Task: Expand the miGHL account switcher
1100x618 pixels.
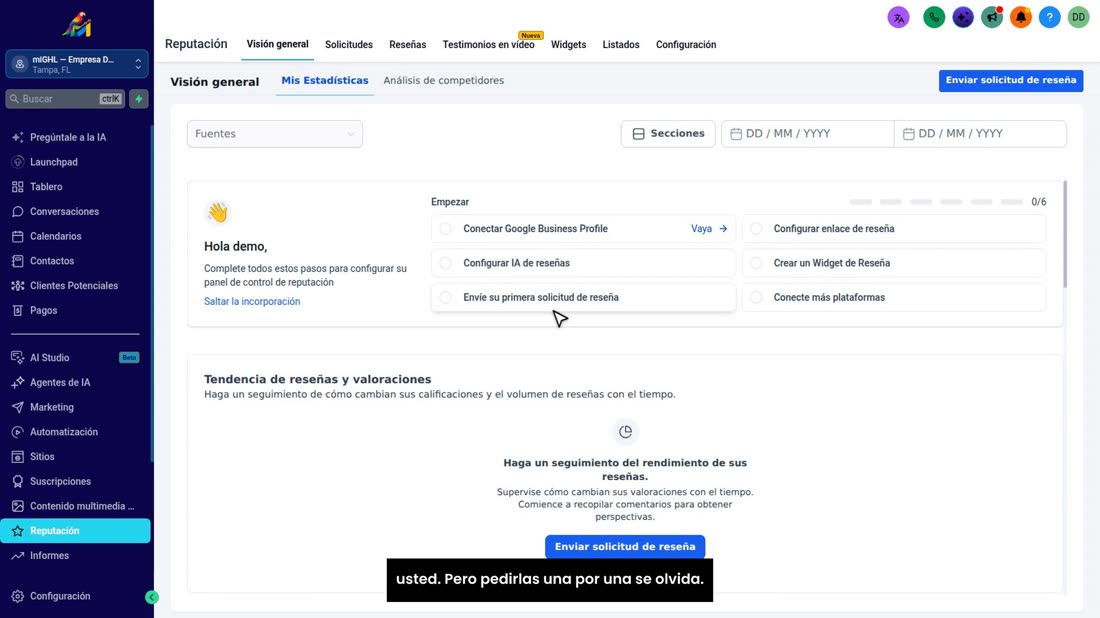Action: coord(76,64)
